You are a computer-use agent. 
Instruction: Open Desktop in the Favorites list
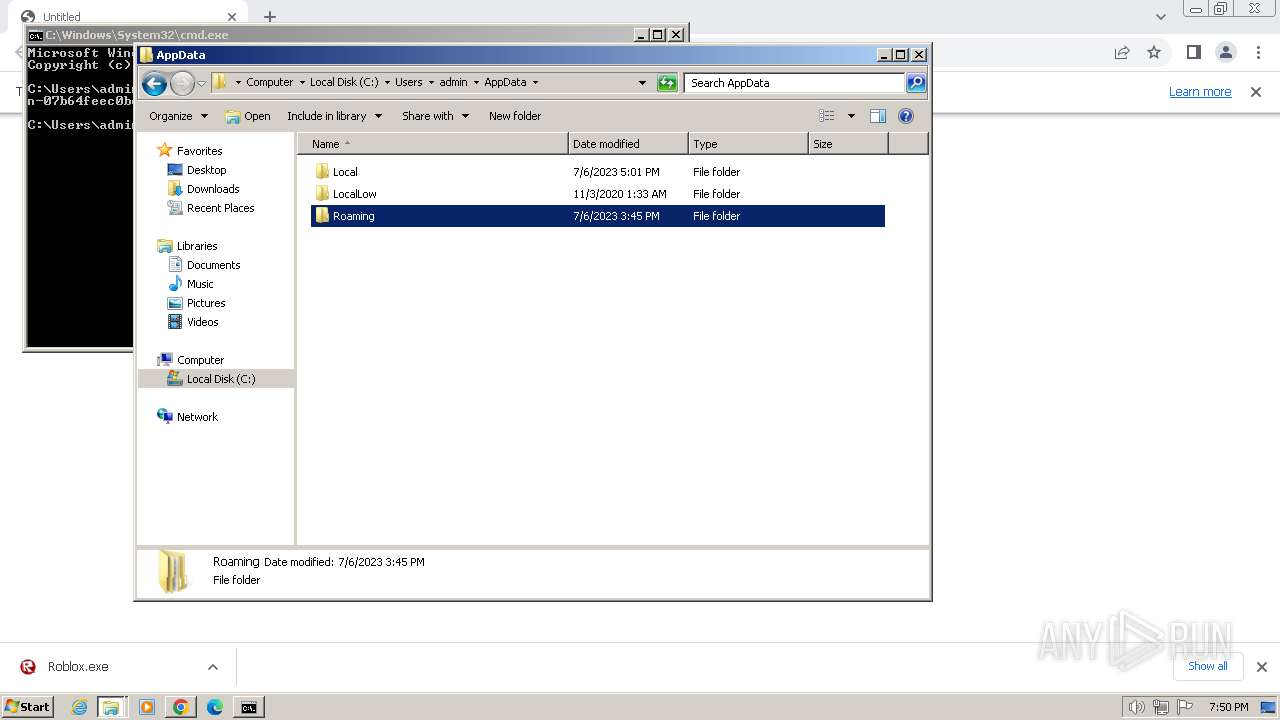coord(206,170)
